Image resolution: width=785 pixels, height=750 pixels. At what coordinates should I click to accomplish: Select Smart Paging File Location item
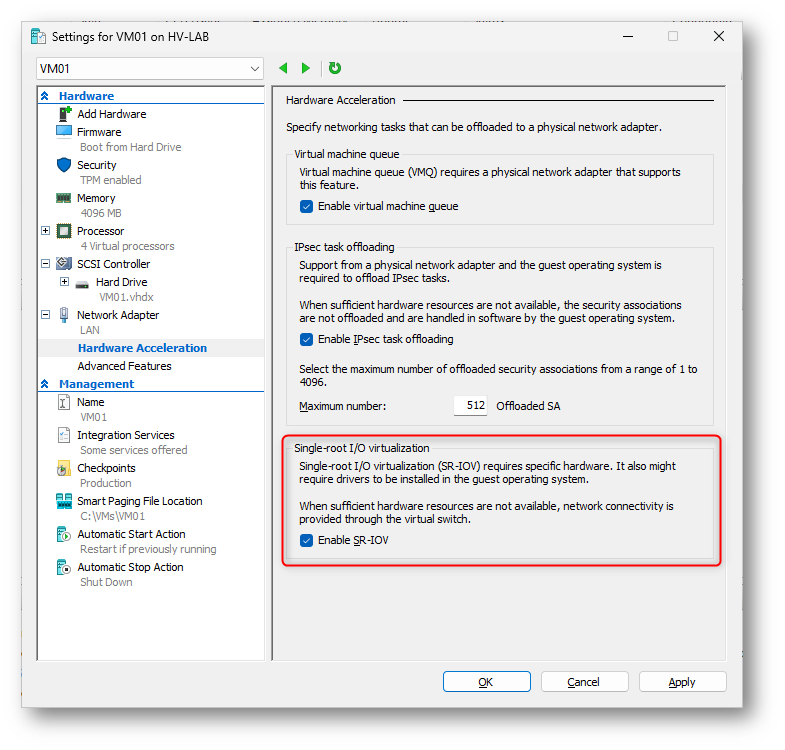pyautogui.click(x=140, y=501)
